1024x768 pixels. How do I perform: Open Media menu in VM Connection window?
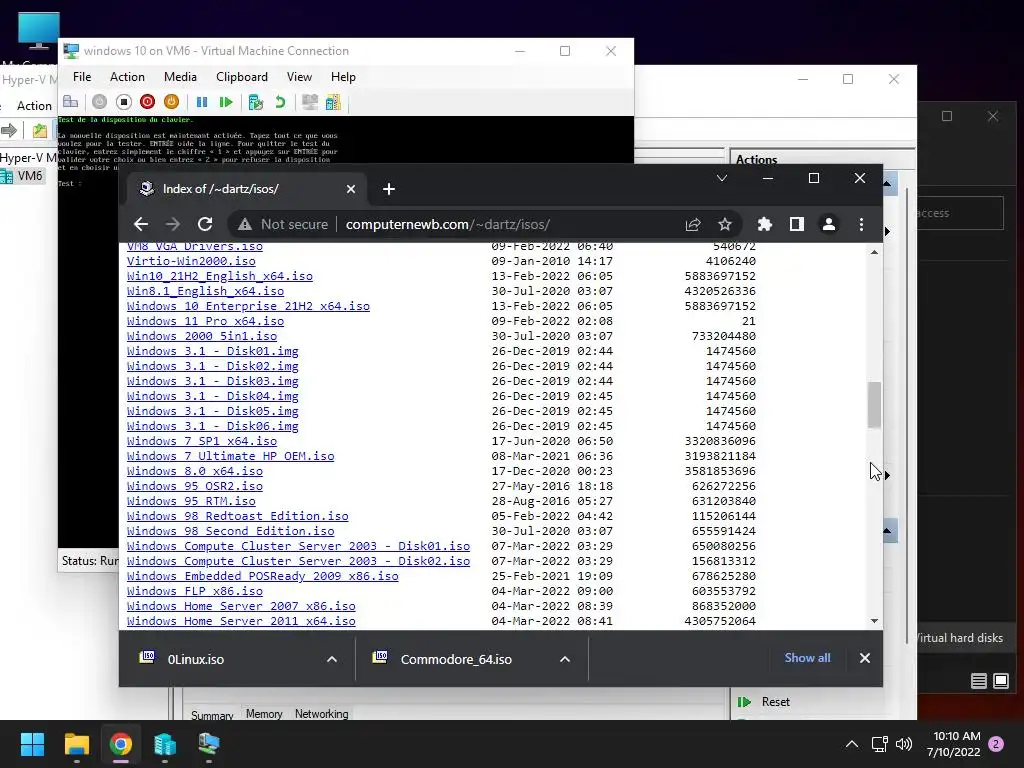click(180, 77)
